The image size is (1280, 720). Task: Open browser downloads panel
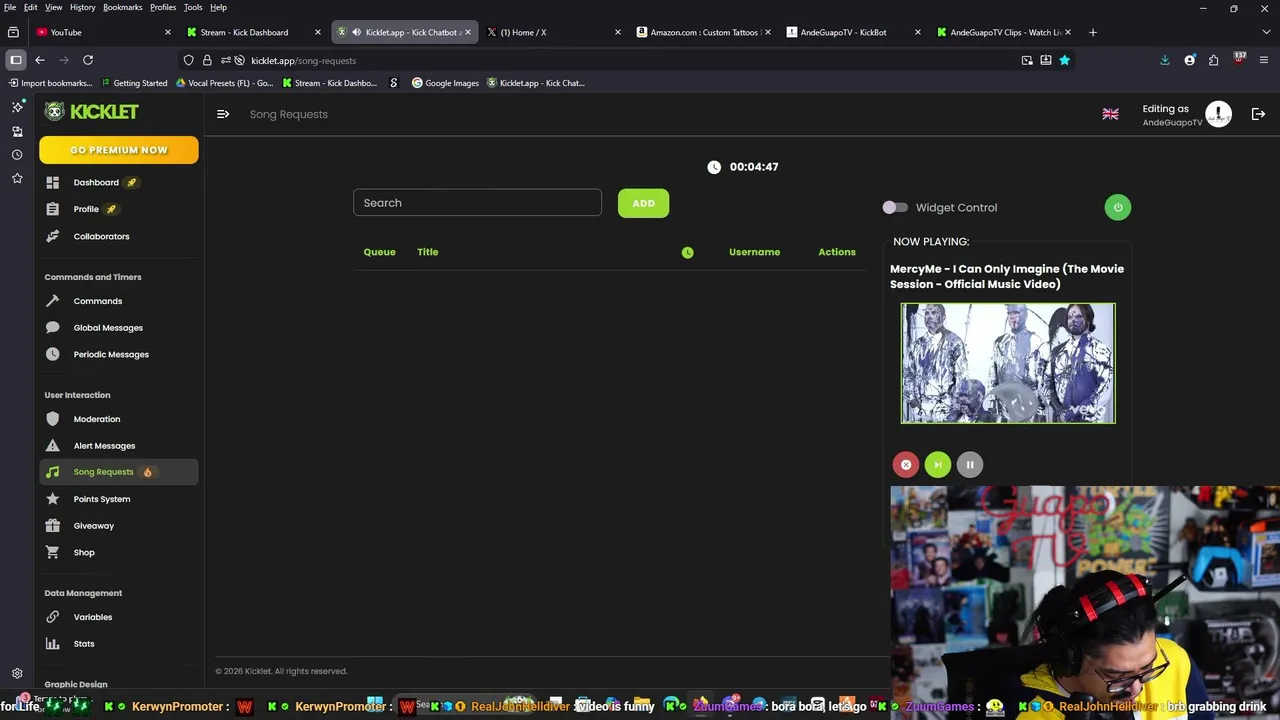(x=1165, y=60)
